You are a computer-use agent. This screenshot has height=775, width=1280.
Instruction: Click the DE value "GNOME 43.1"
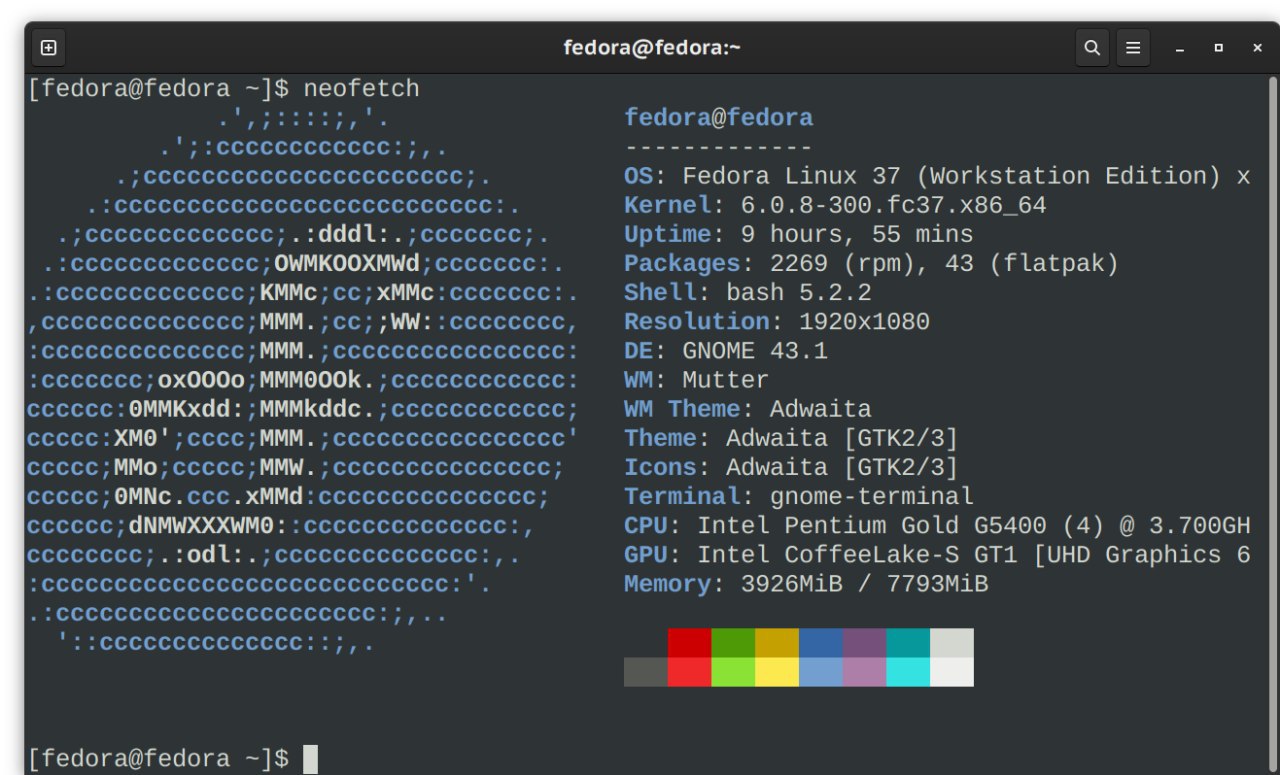pyautogui.click(x=756, y=352)
